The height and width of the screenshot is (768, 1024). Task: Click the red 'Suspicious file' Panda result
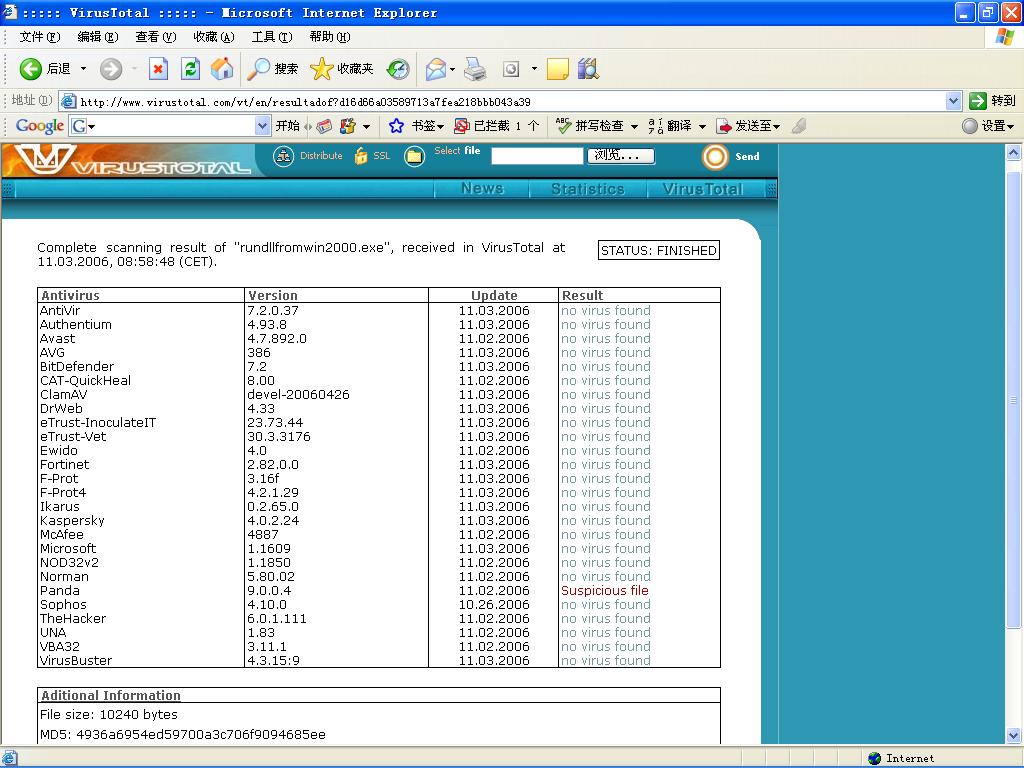[605, 590]
